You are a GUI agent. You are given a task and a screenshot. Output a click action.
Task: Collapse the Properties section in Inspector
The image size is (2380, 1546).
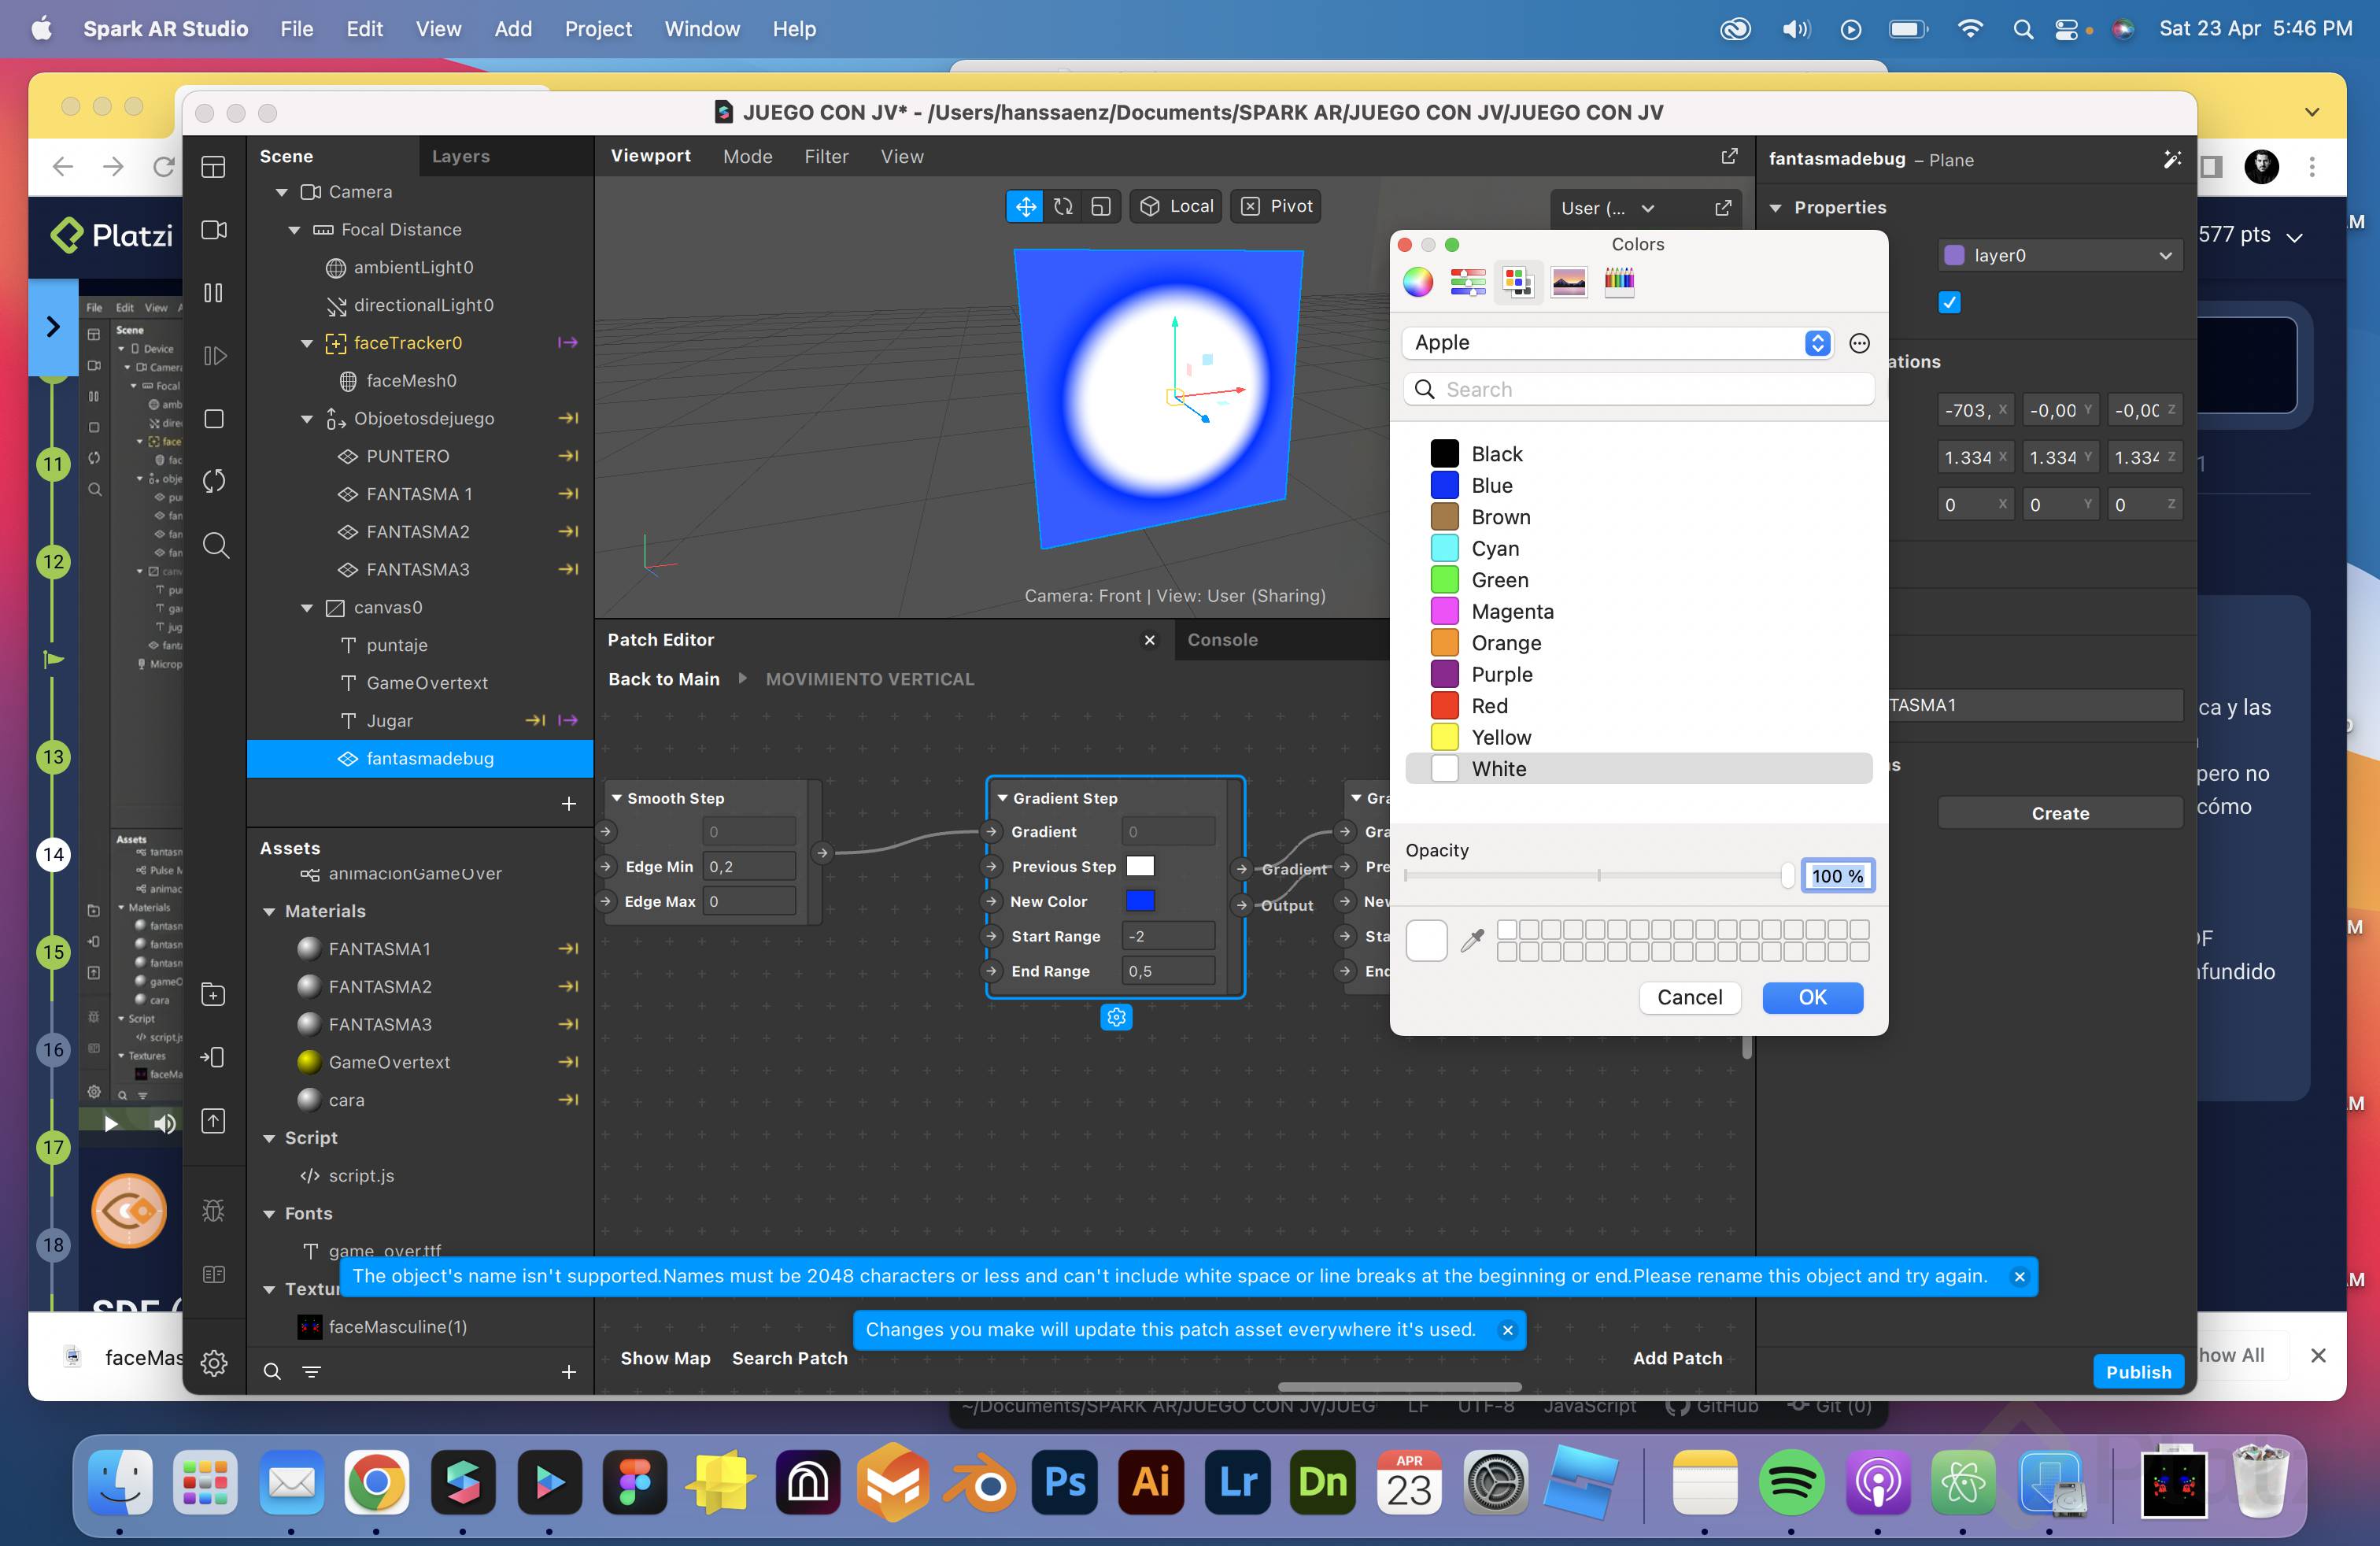1776,208
